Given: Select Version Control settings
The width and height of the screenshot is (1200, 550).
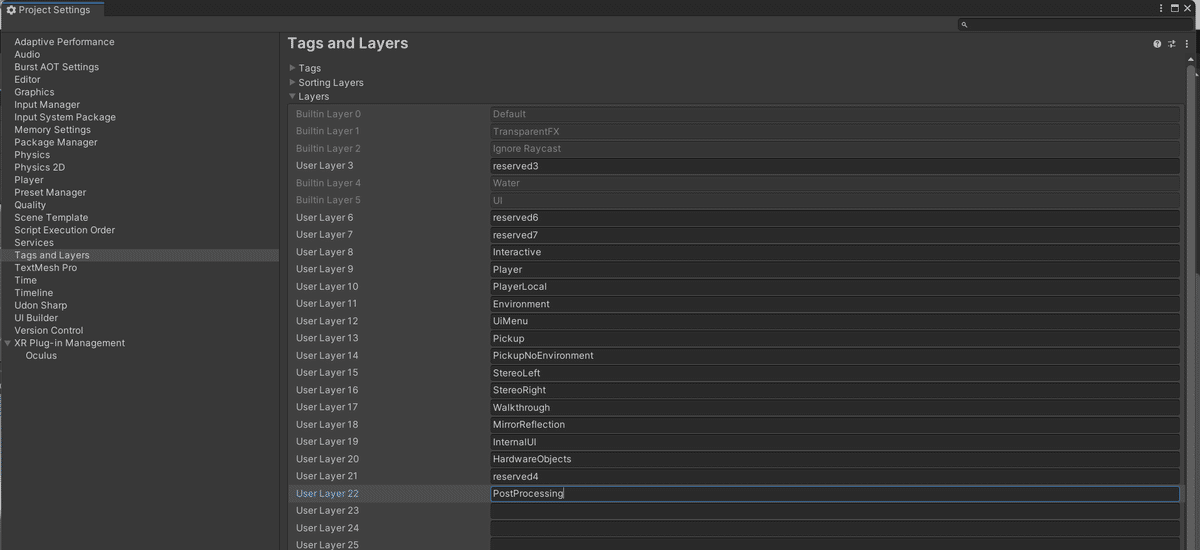Looking at the screenshot, I should tap(49, 330).
